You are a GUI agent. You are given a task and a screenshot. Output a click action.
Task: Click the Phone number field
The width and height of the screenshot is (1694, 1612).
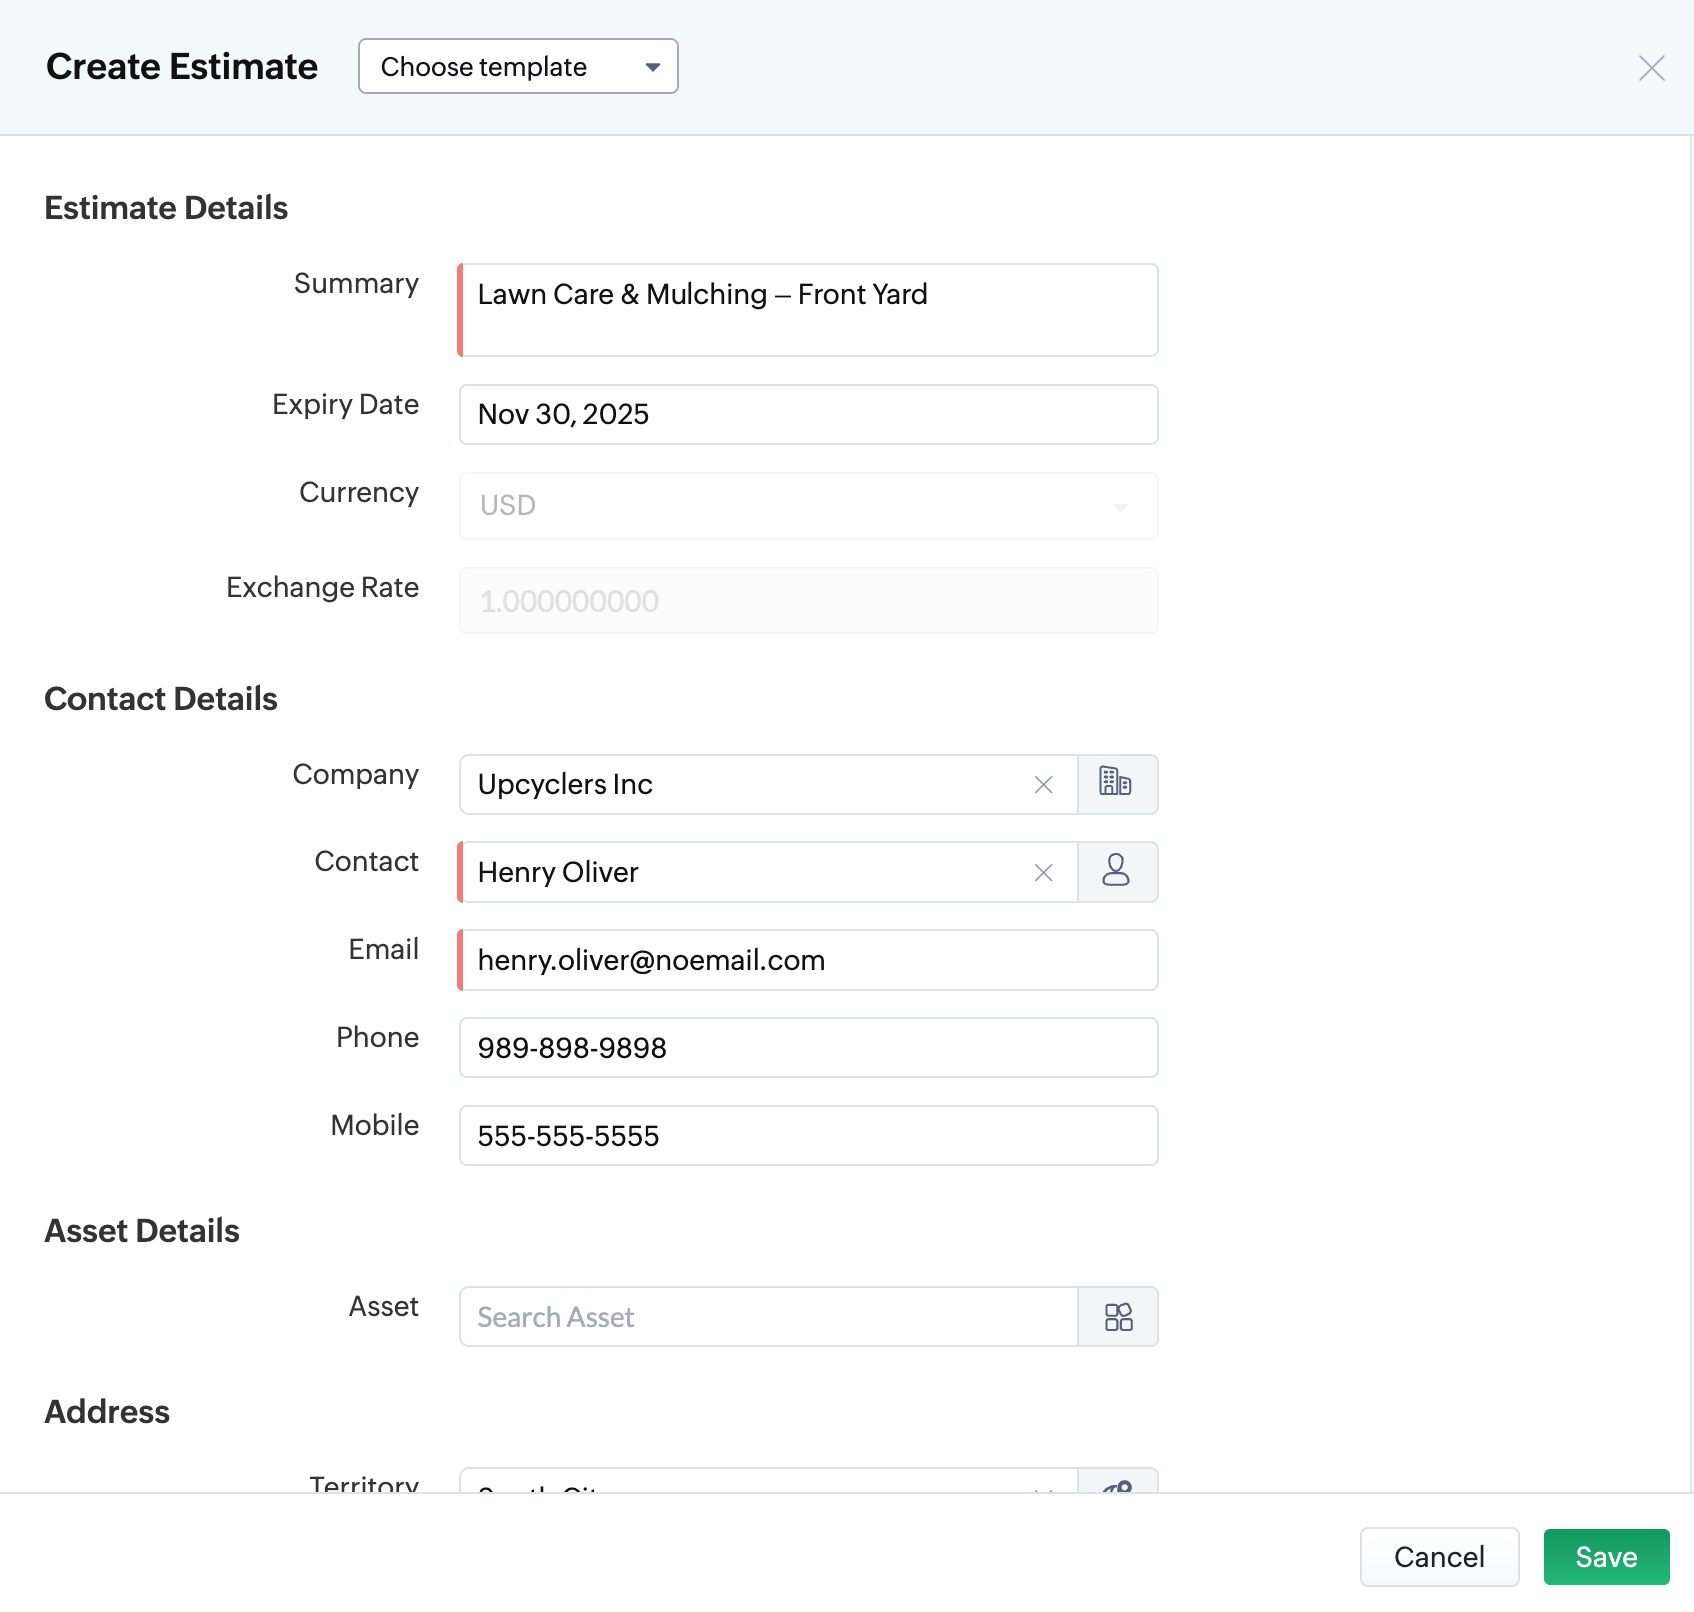[x=807, y=1048]
